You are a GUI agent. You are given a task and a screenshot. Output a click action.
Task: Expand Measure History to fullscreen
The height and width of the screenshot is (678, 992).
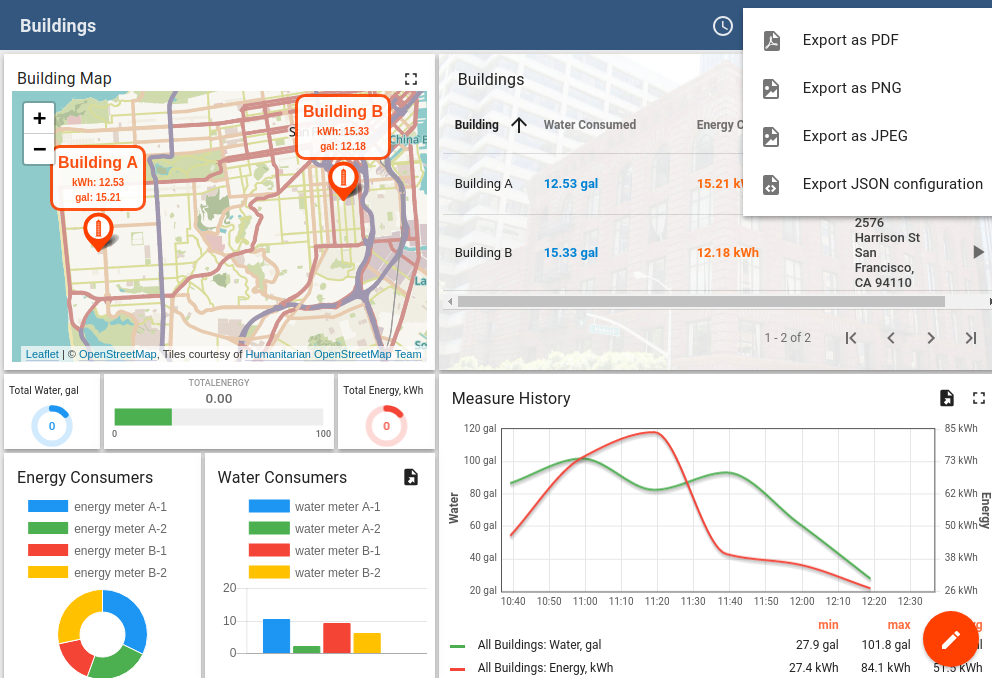click(x=978, y=398)
